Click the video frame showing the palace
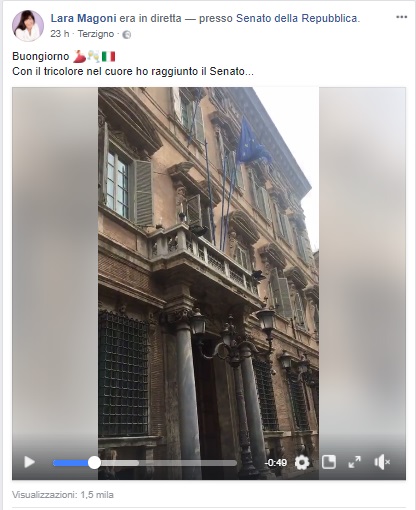This screenshot has width=416, height=510. click(x=209, y=267)
